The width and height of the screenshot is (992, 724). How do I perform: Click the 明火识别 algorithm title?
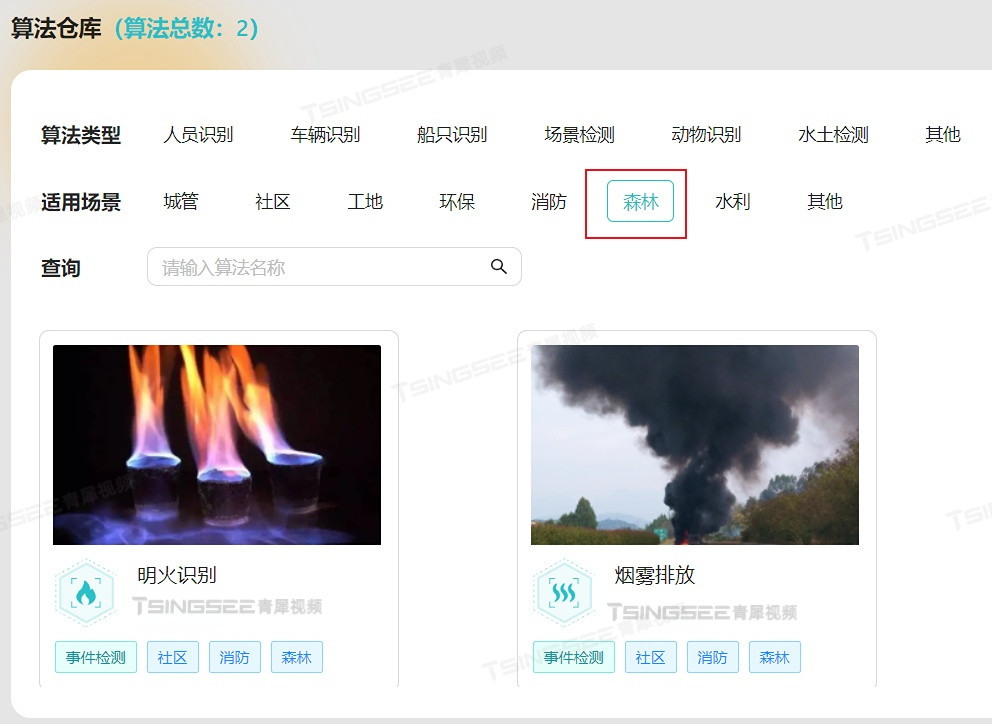click(x=177, y=575)
